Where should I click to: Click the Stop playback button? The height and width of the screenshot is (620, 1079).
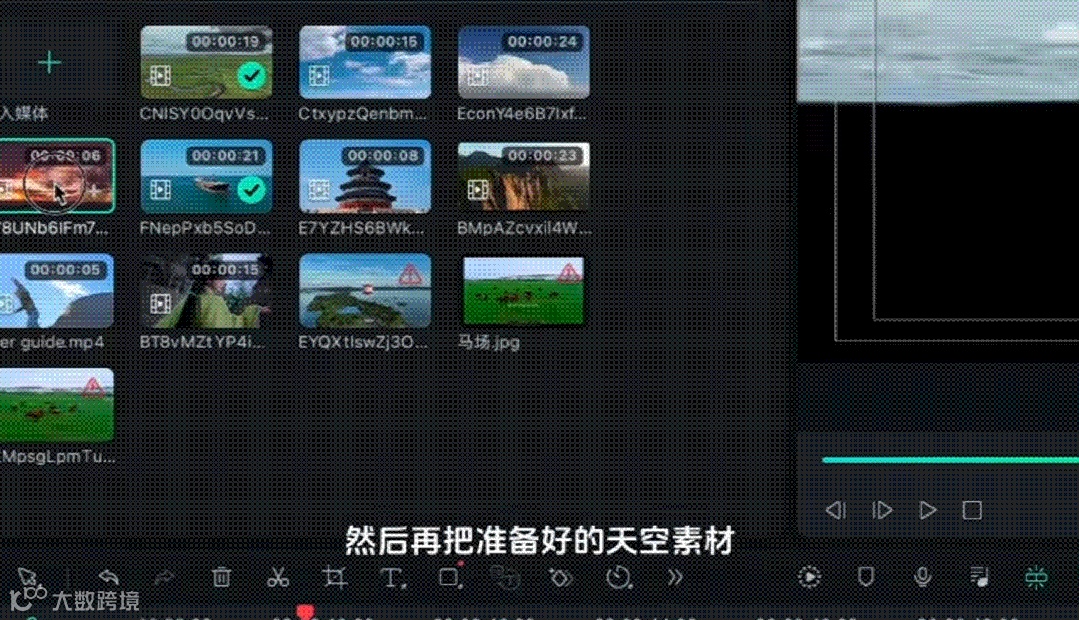(969, 510)
